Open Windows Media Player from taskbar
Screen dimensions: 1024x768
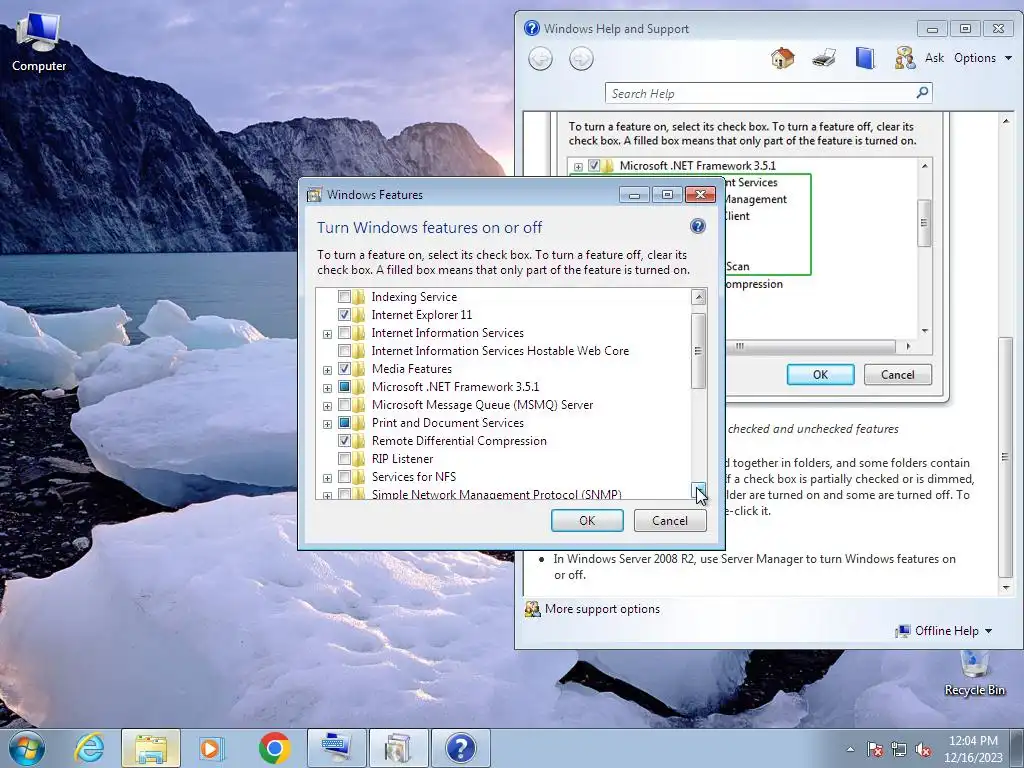[x=212, y=748]
